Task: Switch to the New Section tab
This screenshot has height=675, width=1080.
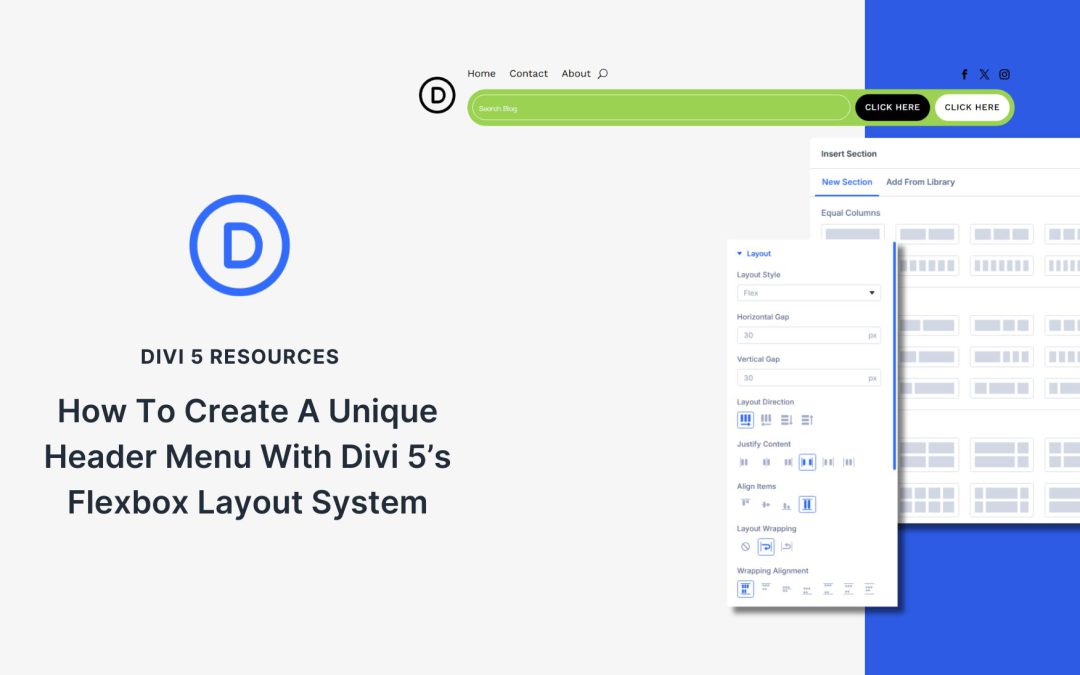Action: coord(847,182)
